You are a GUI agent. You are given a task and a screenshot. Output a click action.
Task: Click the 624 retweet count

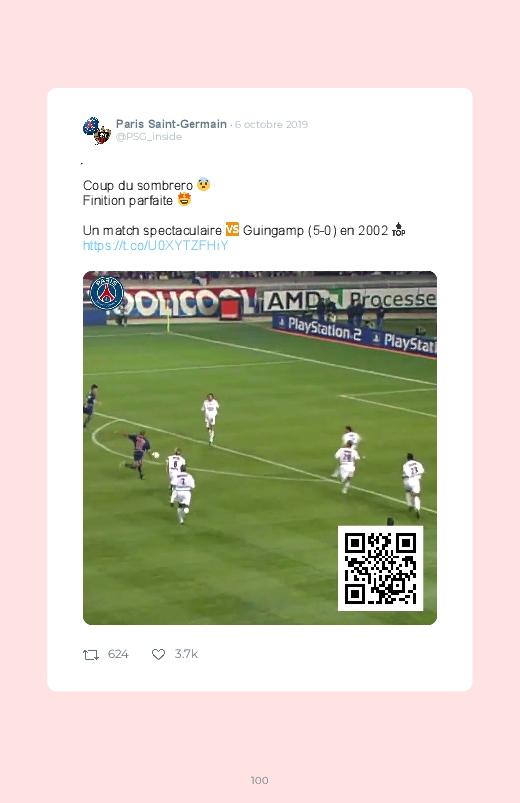(118, 654)
